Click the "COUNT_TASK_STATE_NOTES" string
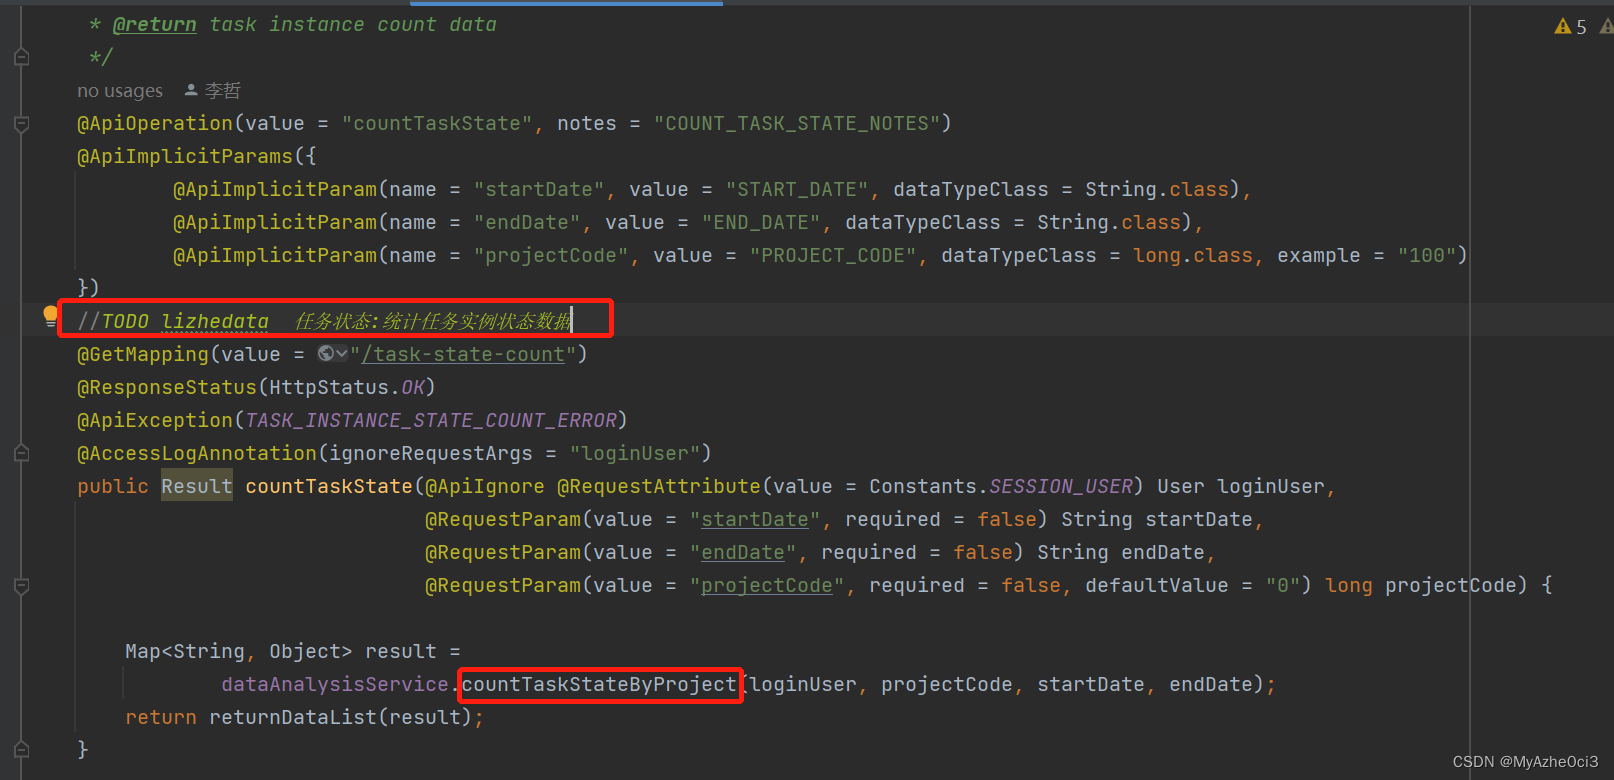 [x=797, y=123]
